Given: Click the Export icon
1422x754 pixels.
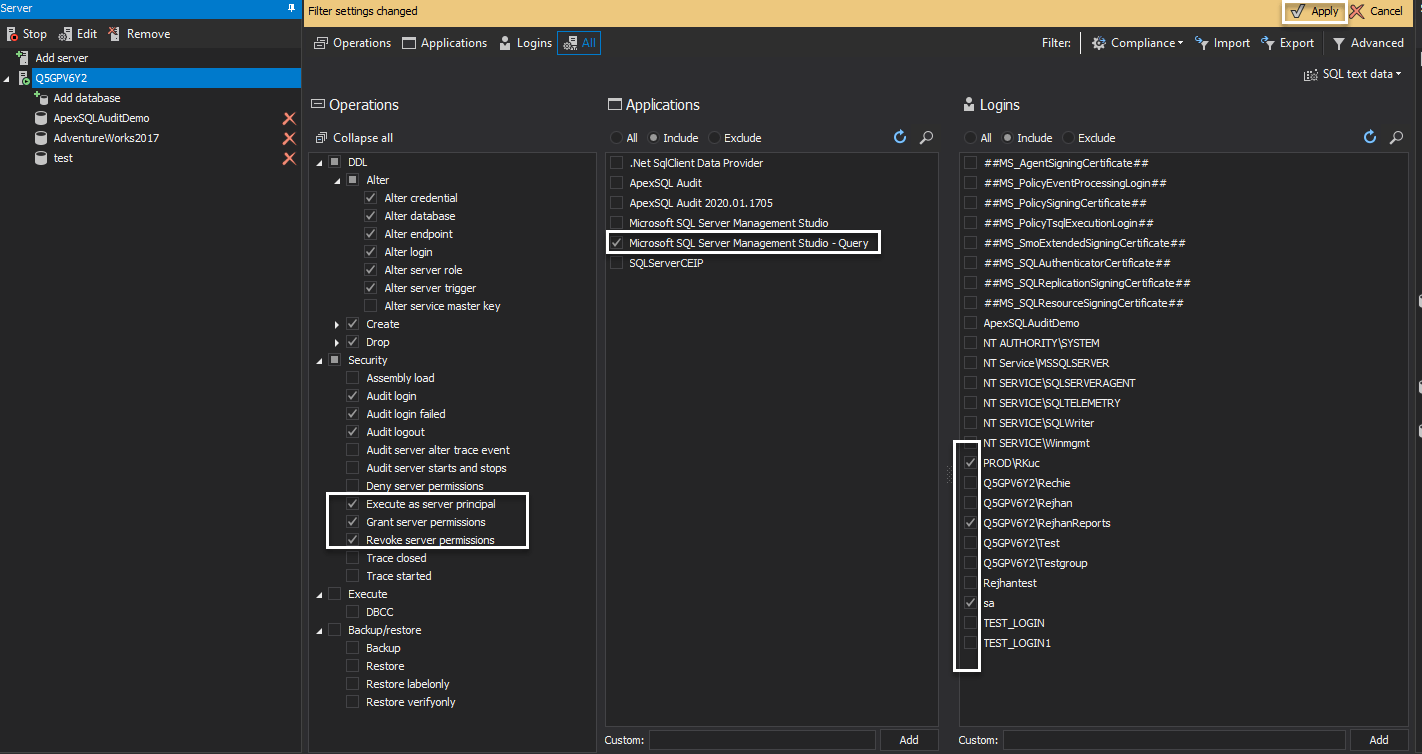Looking at the screenshot, I should tap(1287, 43).
